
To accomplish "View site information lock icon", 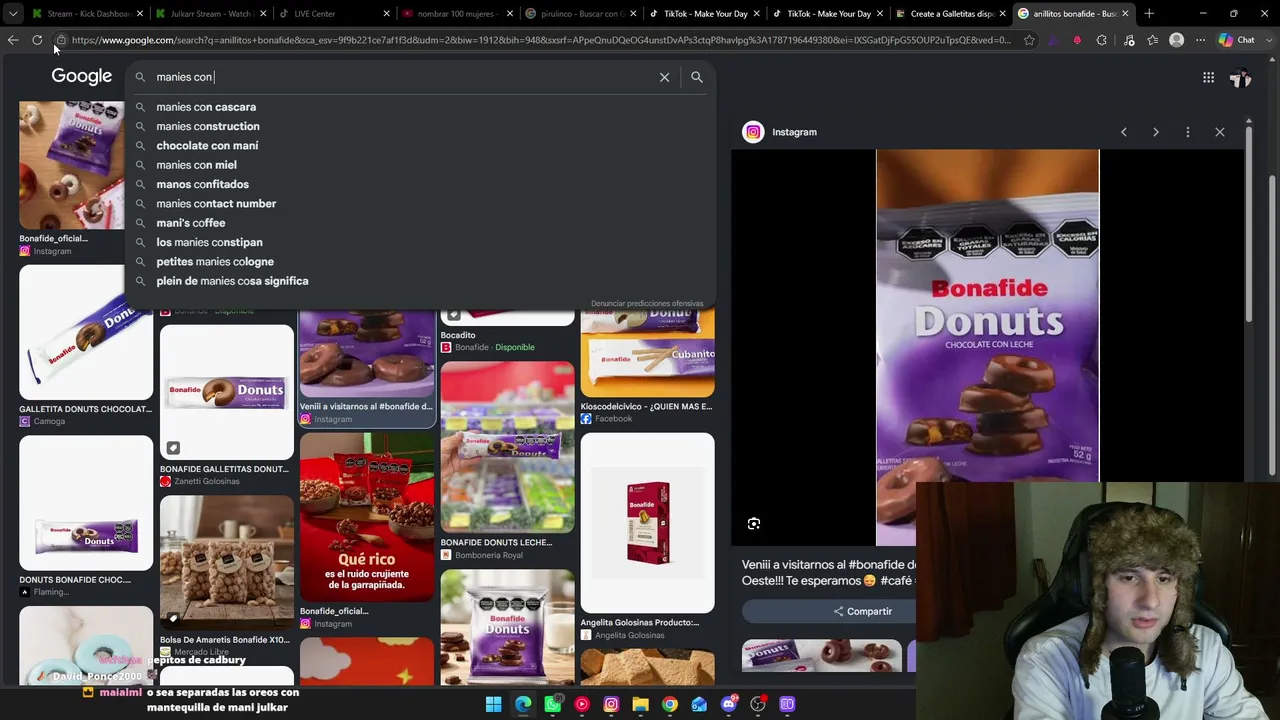I will (x=61, y=40).
